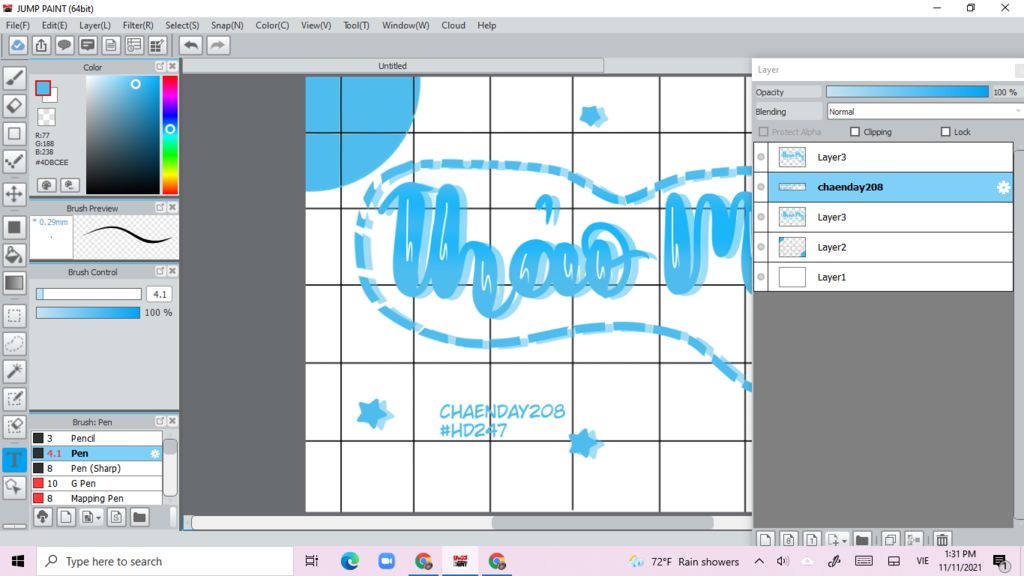Click download cloud brush icon

click(42, 517)
